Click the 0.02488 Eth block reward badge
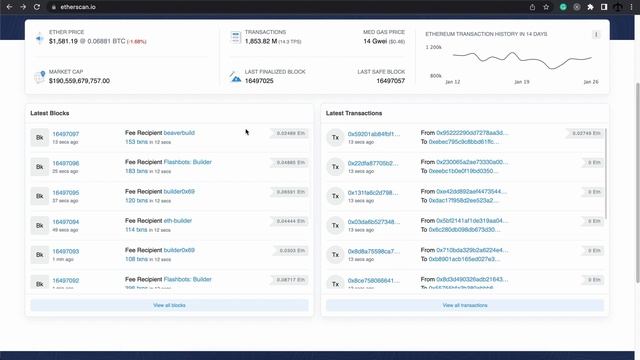This screenshot has width=640, height=360. point(290,133)
